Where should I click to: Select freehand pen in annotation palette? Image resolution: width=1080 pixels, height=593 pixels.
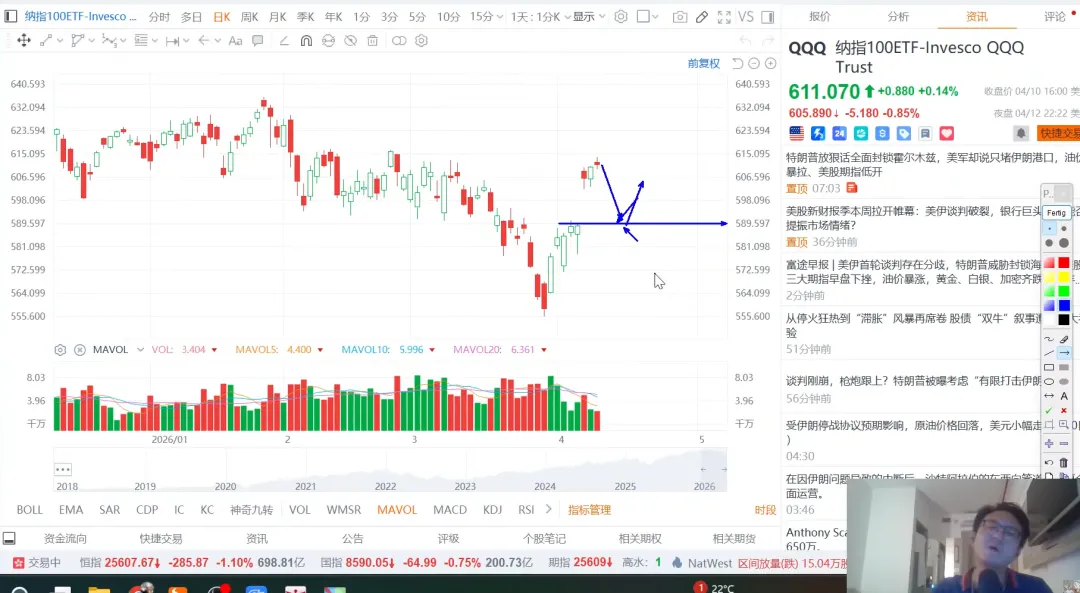point(1048,339)
